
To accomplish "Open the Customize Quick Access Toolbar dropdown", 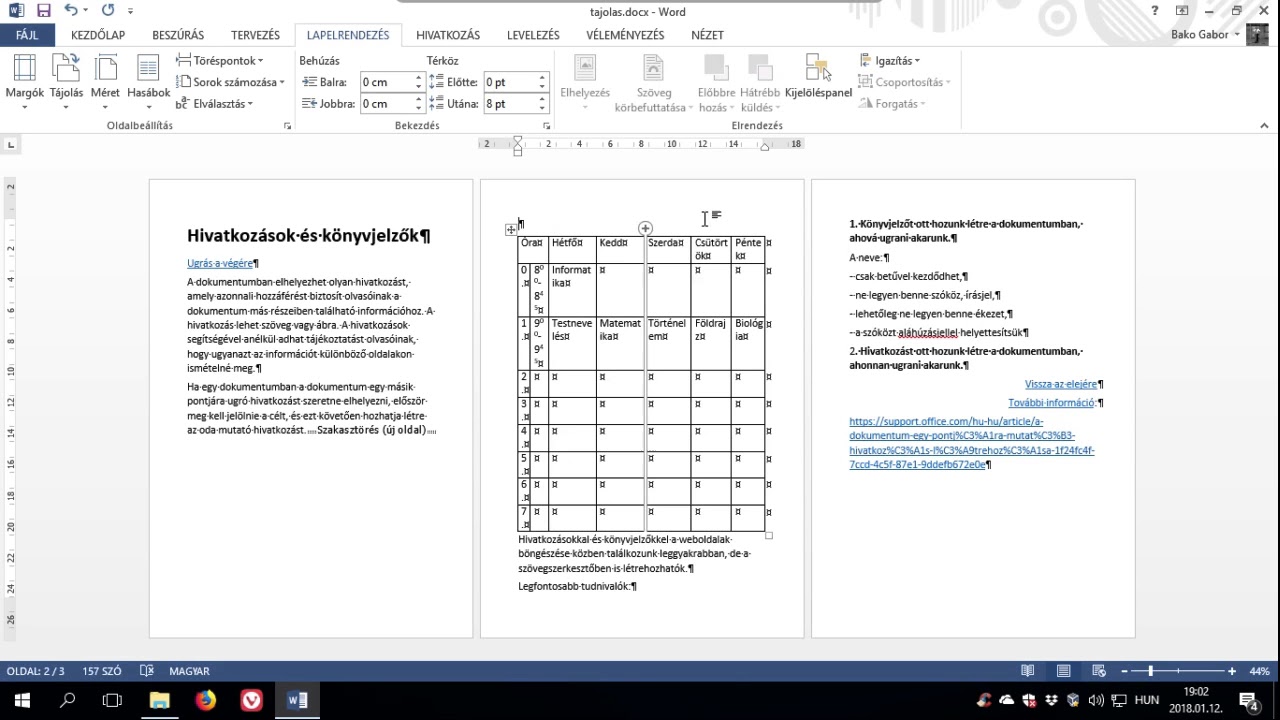I will click(130, 12).
